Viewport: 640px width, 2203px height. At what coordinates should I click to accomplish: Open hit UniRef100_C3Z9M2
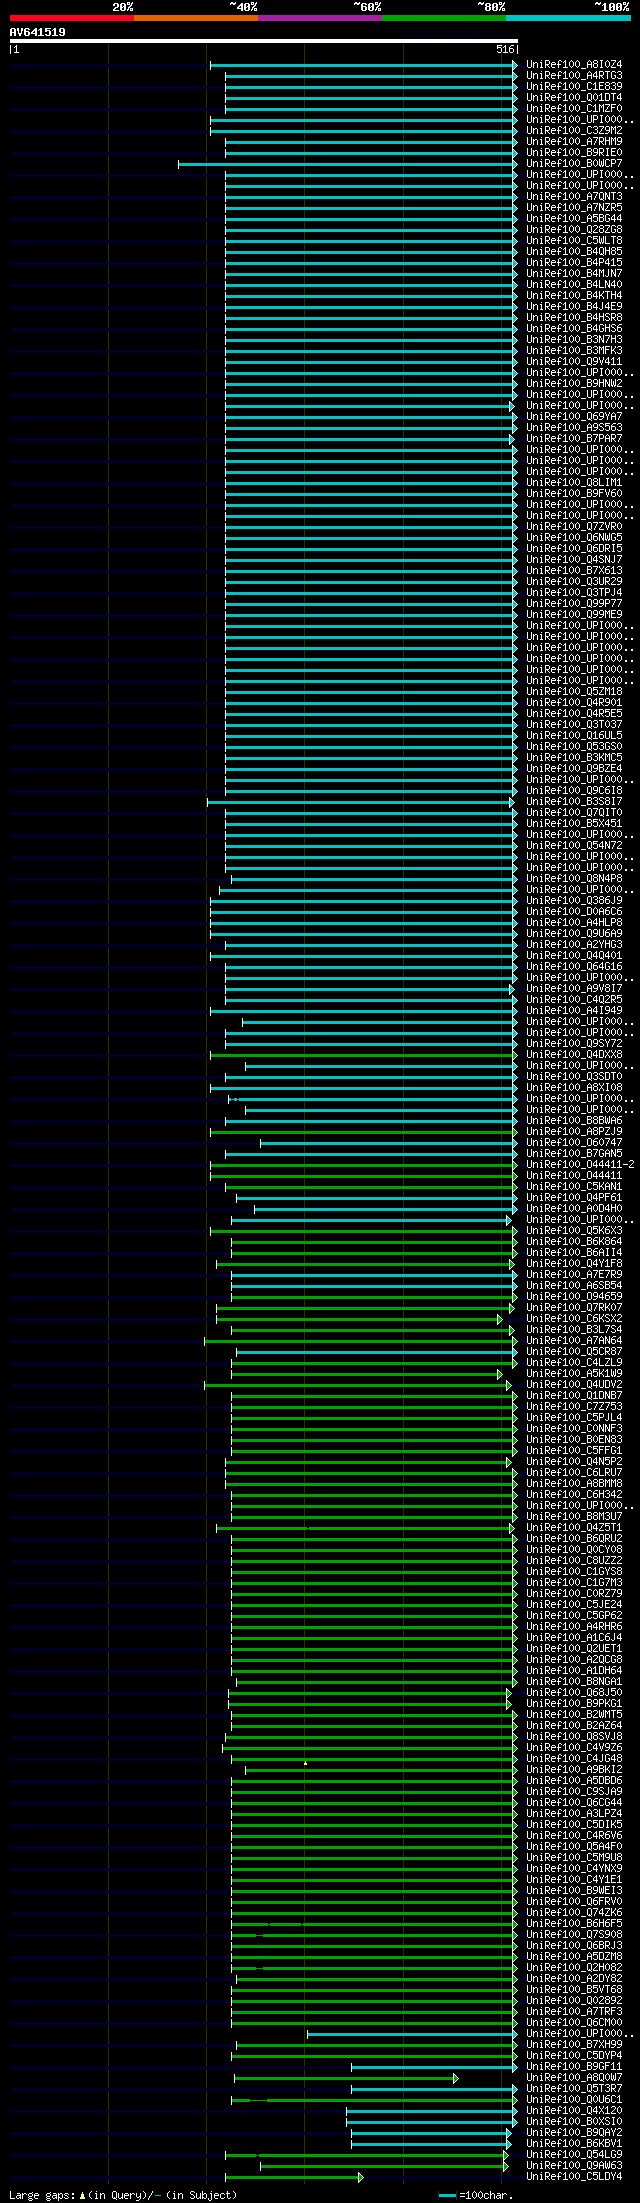point(574,130)
